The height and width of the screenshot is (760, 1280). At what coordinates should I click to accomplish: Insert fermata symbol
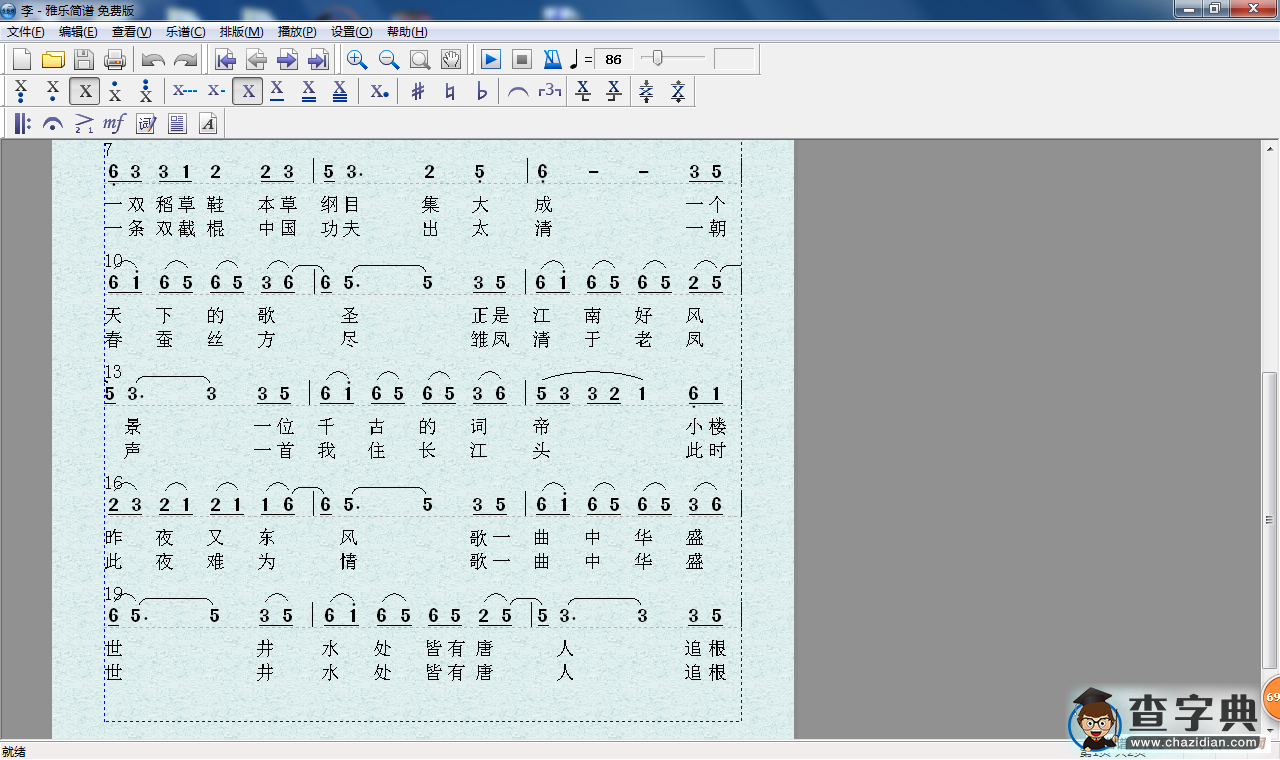pos(53,124)
